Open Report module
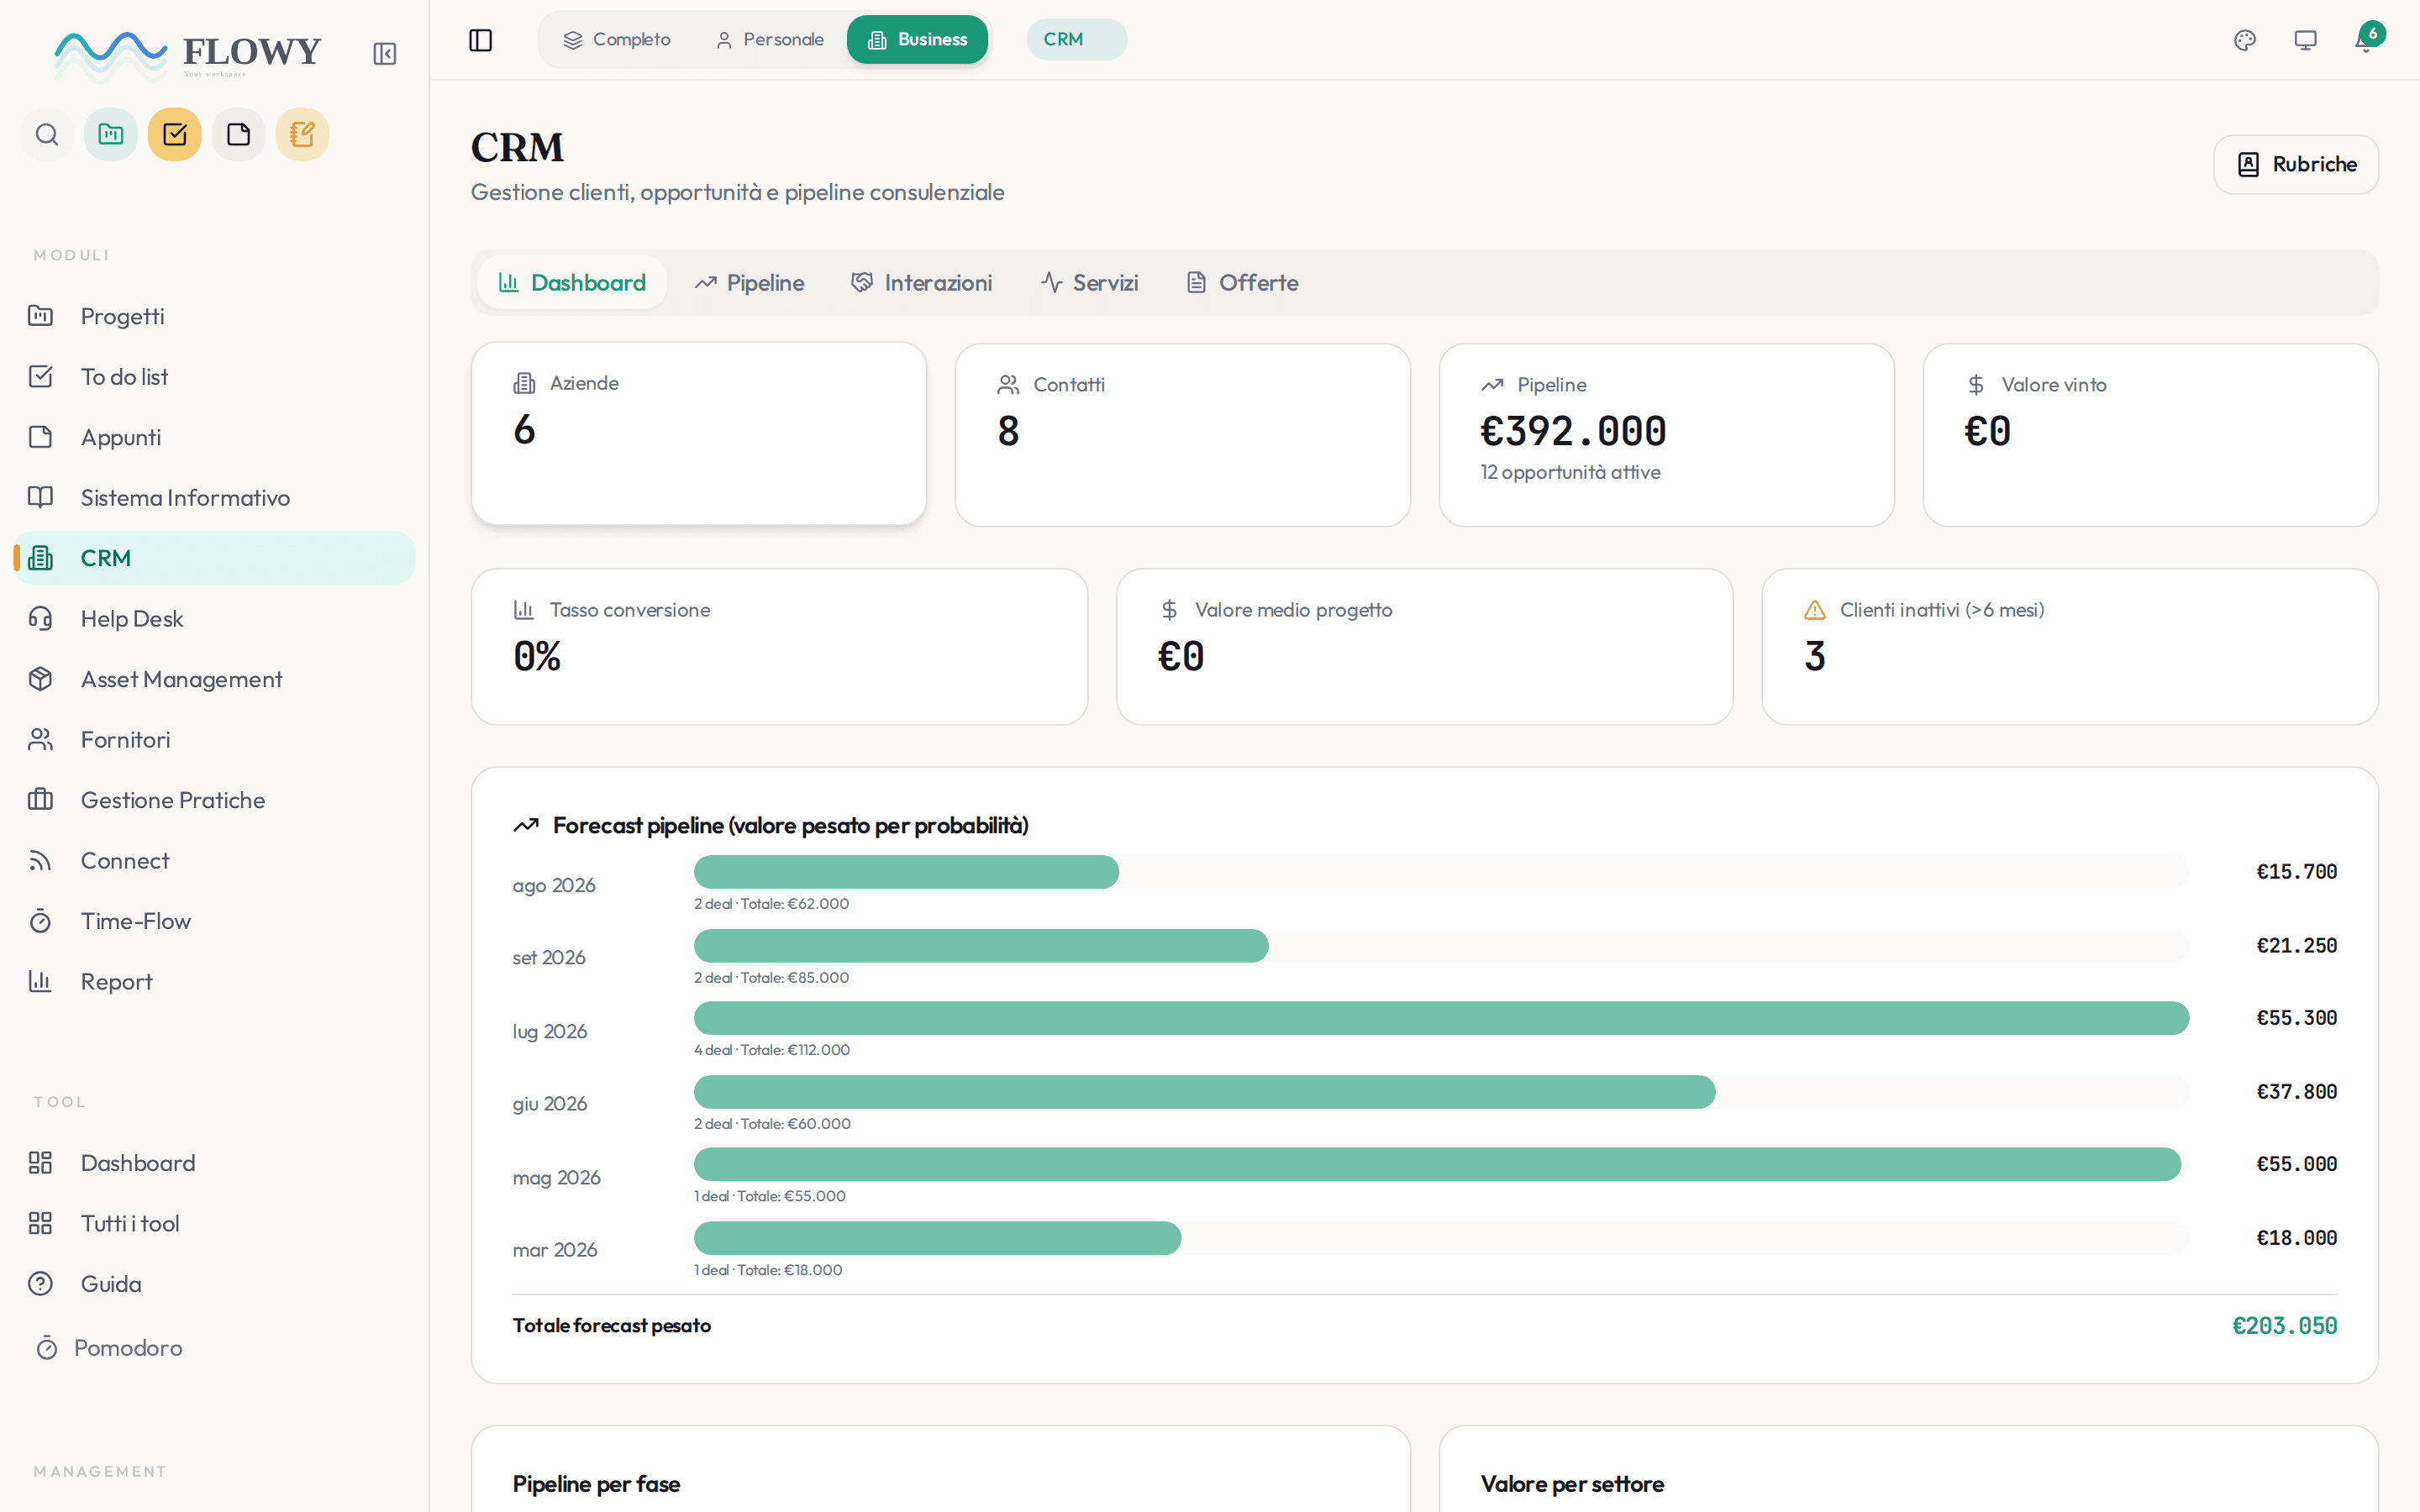The height and width of the screenshot is (1512, 2420). coord(214,982)
